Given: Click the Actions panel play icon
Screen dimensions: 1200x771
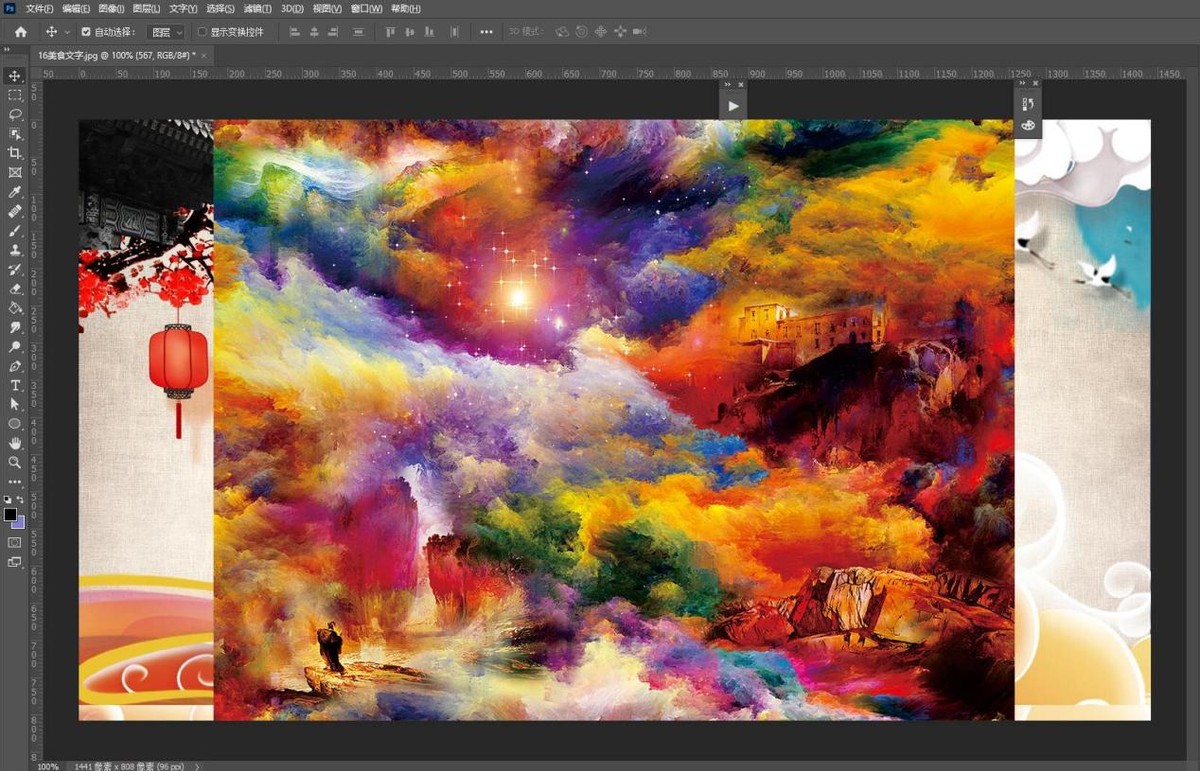Looking at the screenshot, I should [x=733, y=105].
